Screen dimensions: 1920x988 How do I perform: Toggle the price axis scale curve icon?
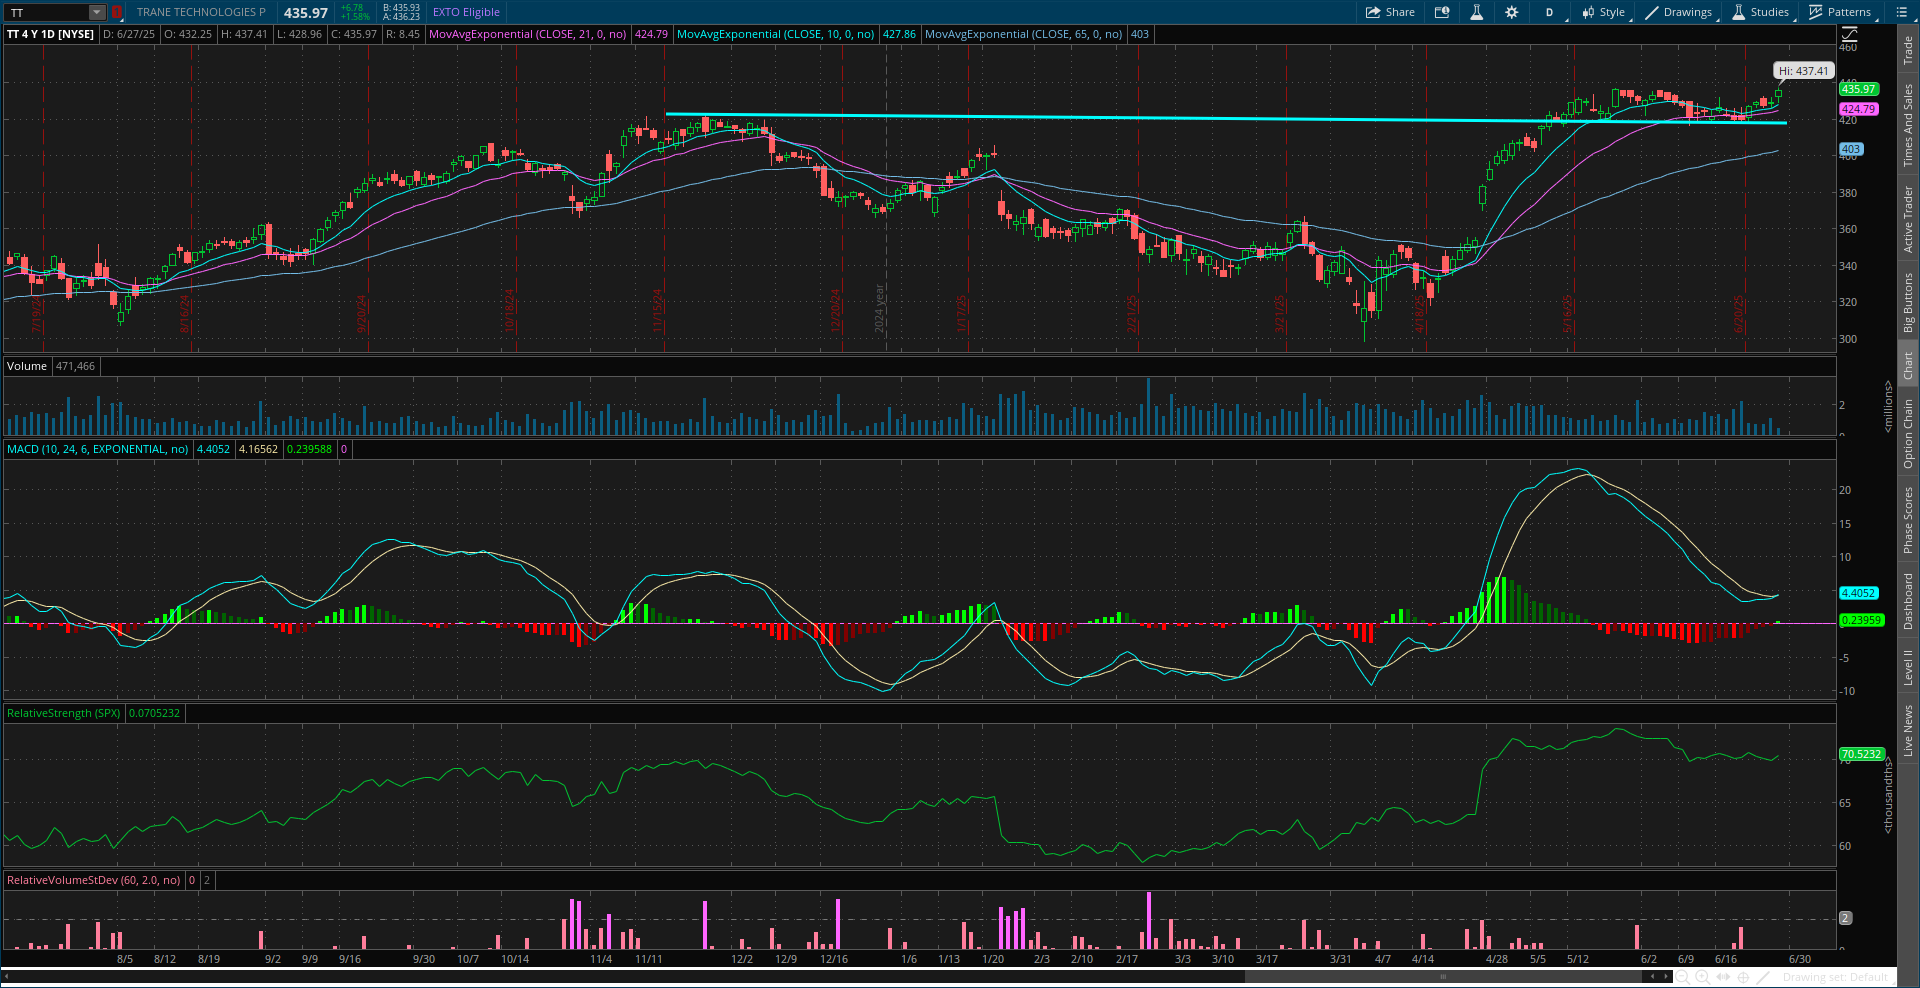tap(1849, 34)
